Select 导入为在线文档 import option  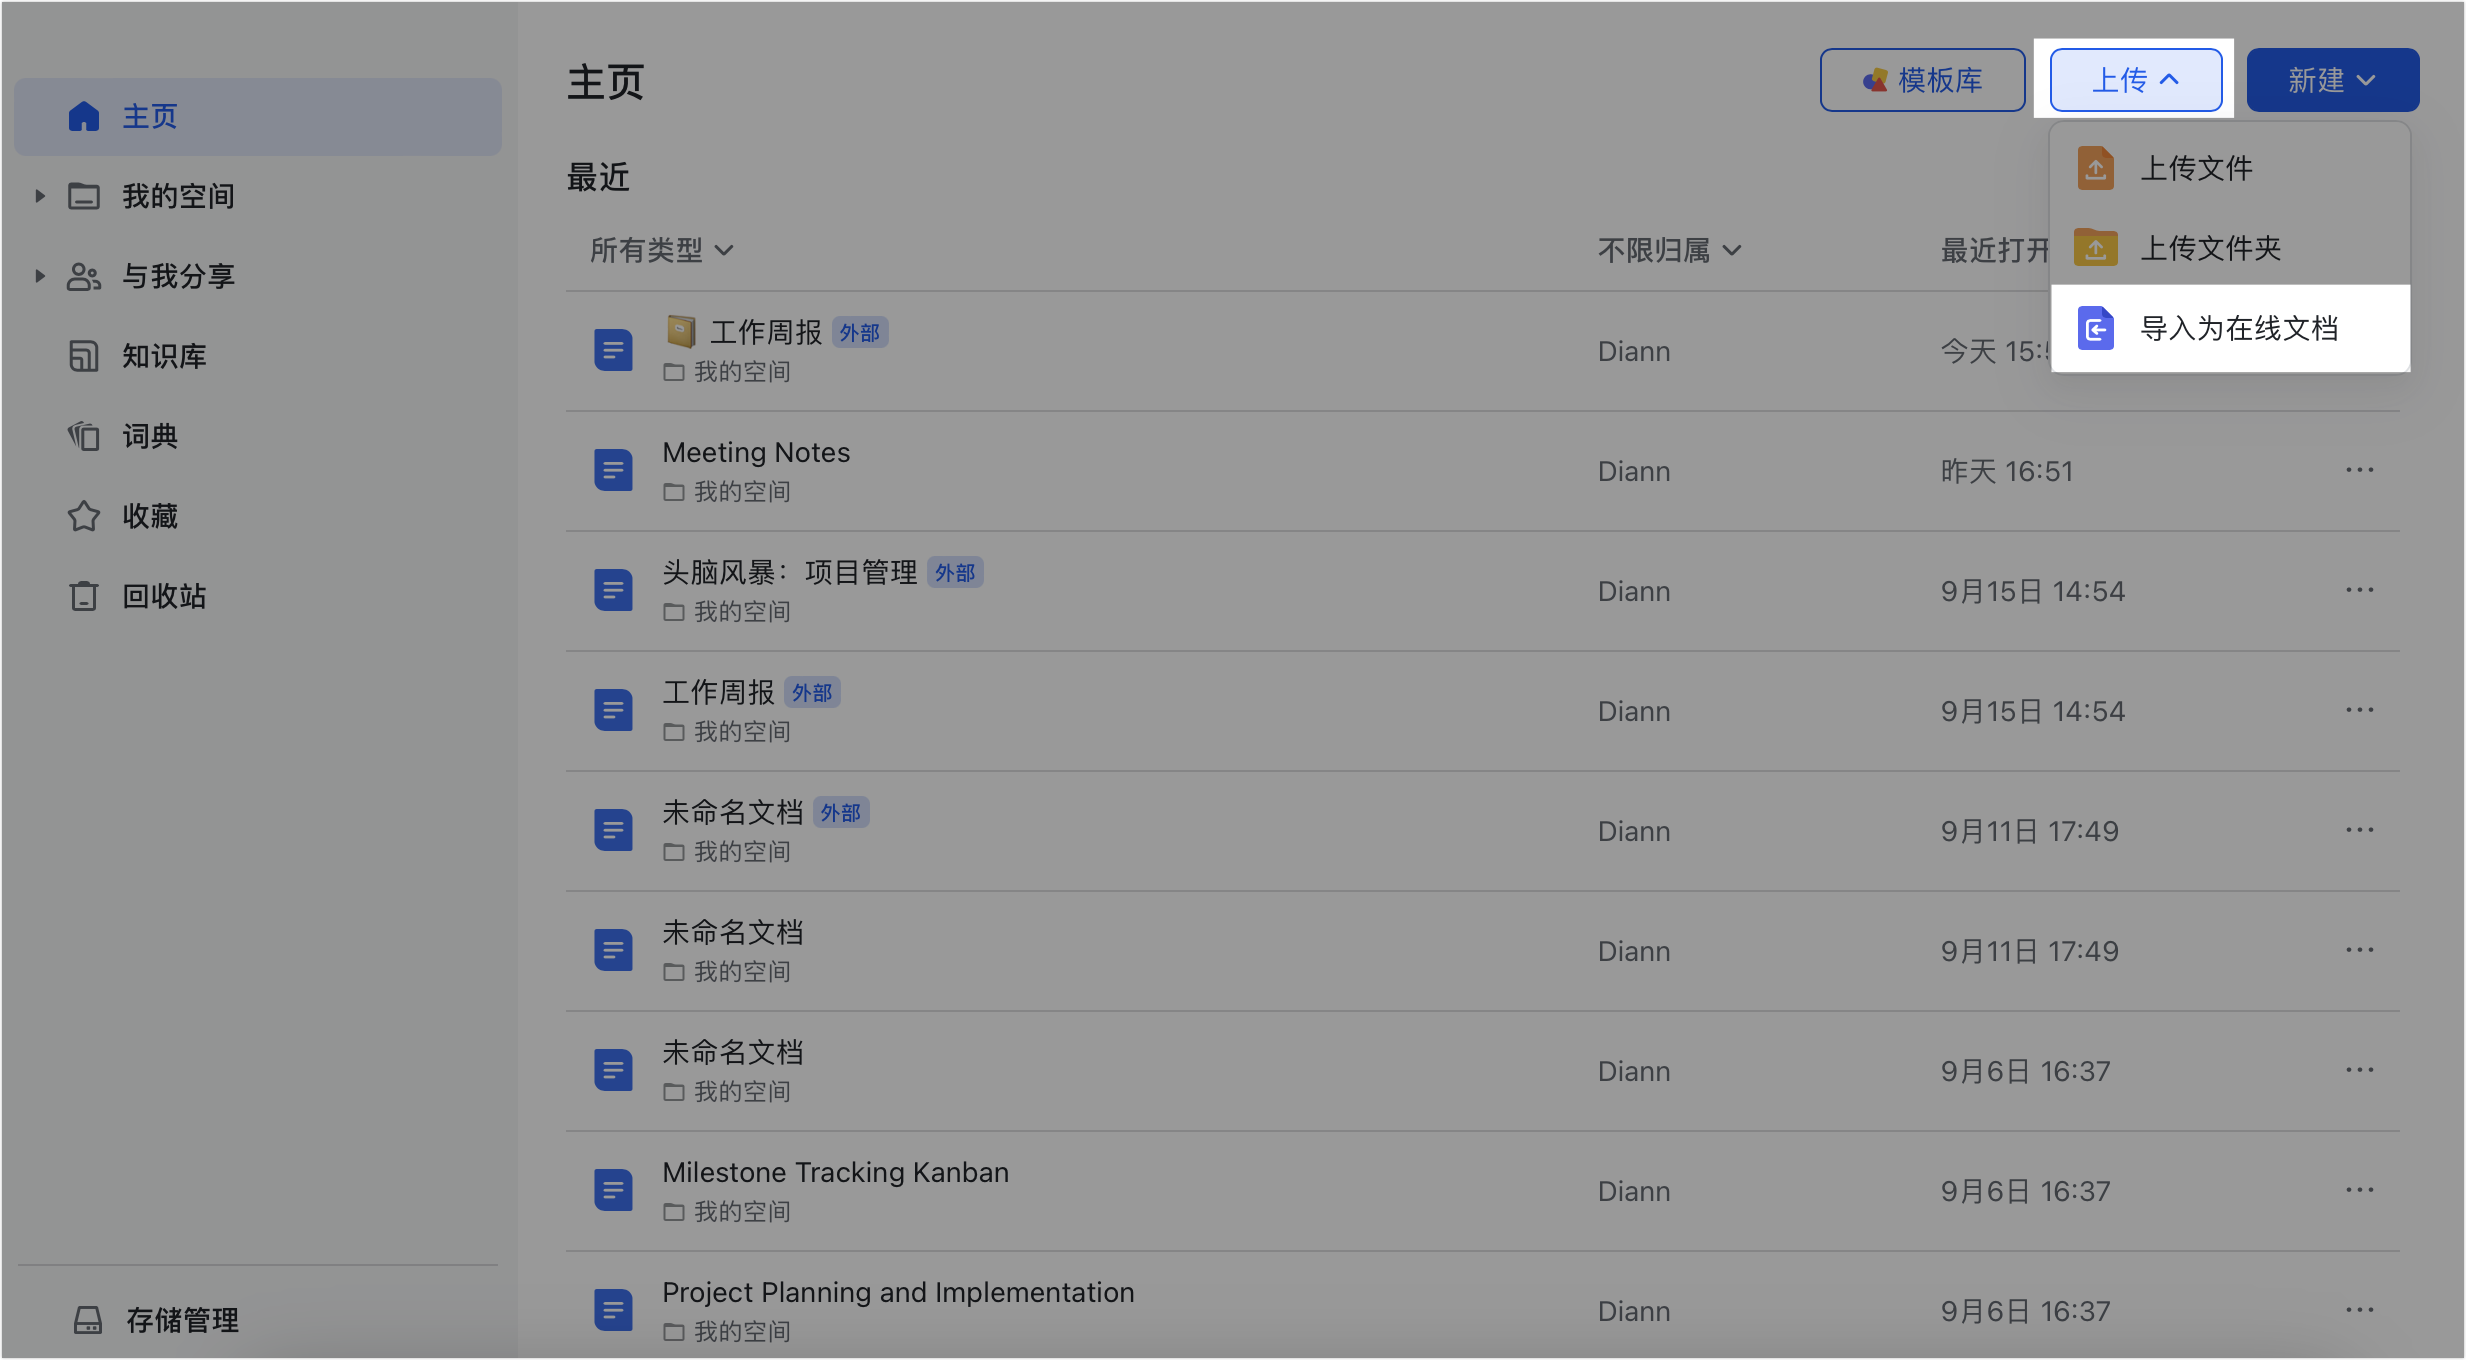coord(2236,328)
